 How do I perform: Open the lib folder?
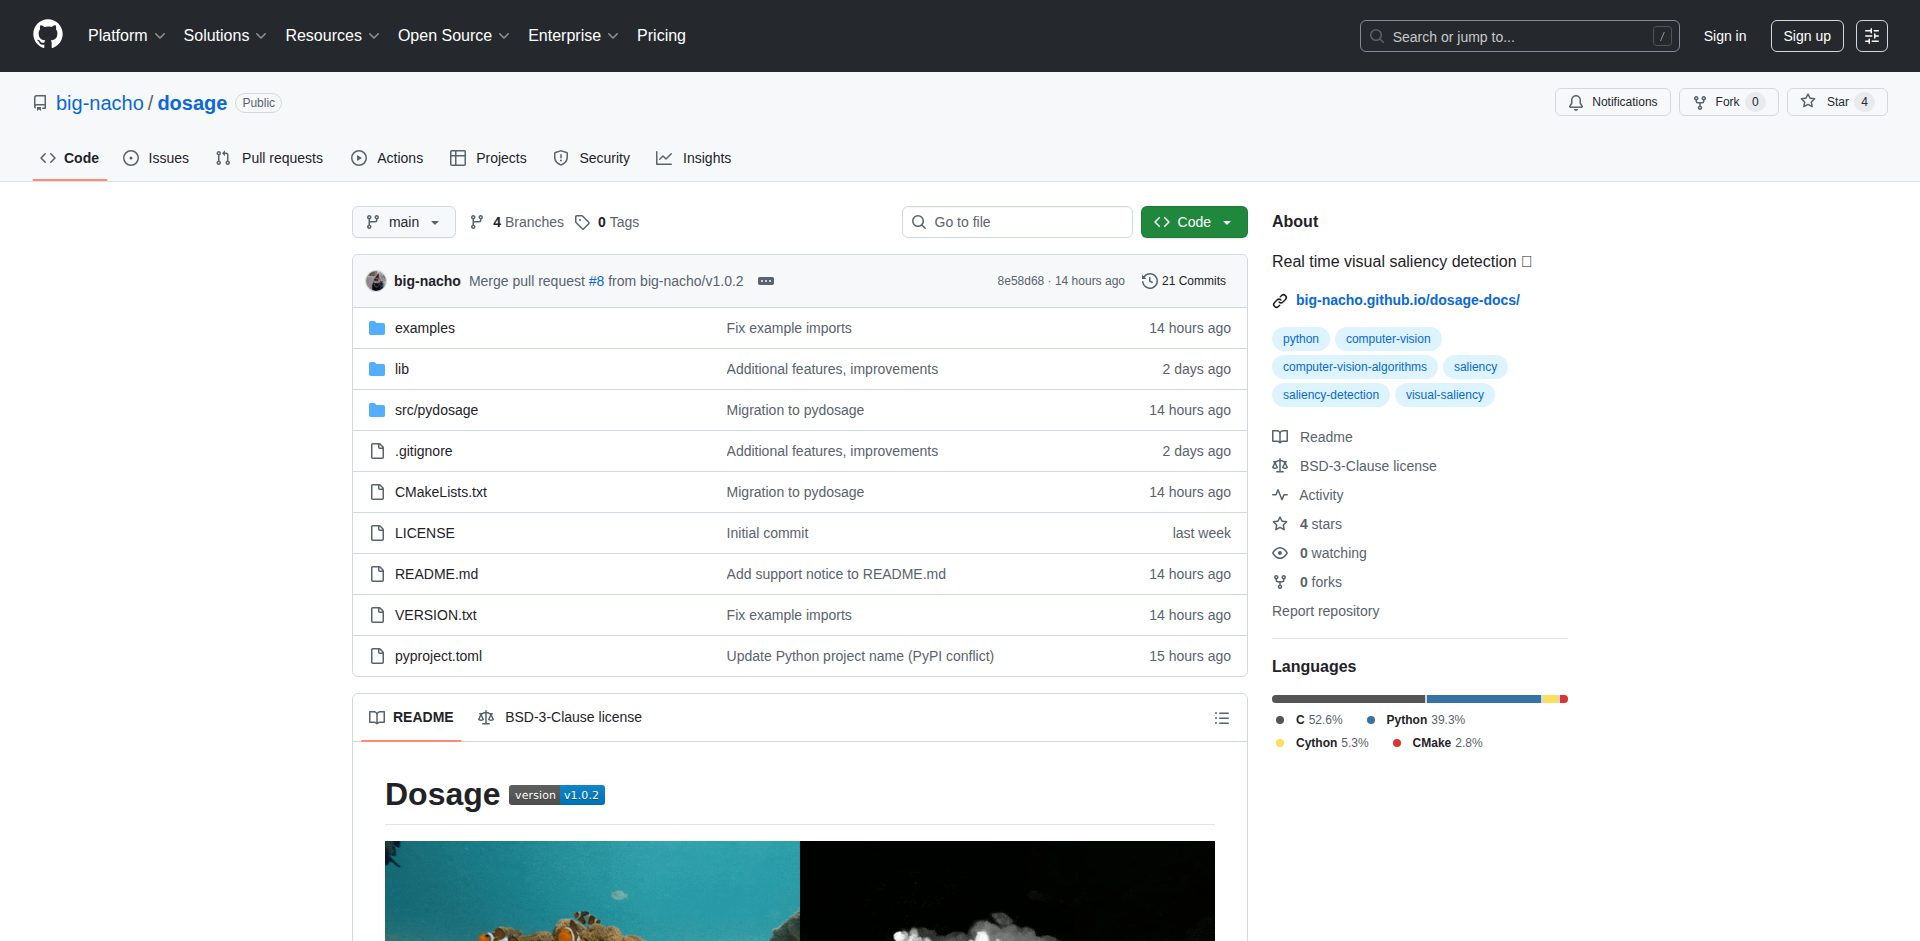tap(402, 369)
